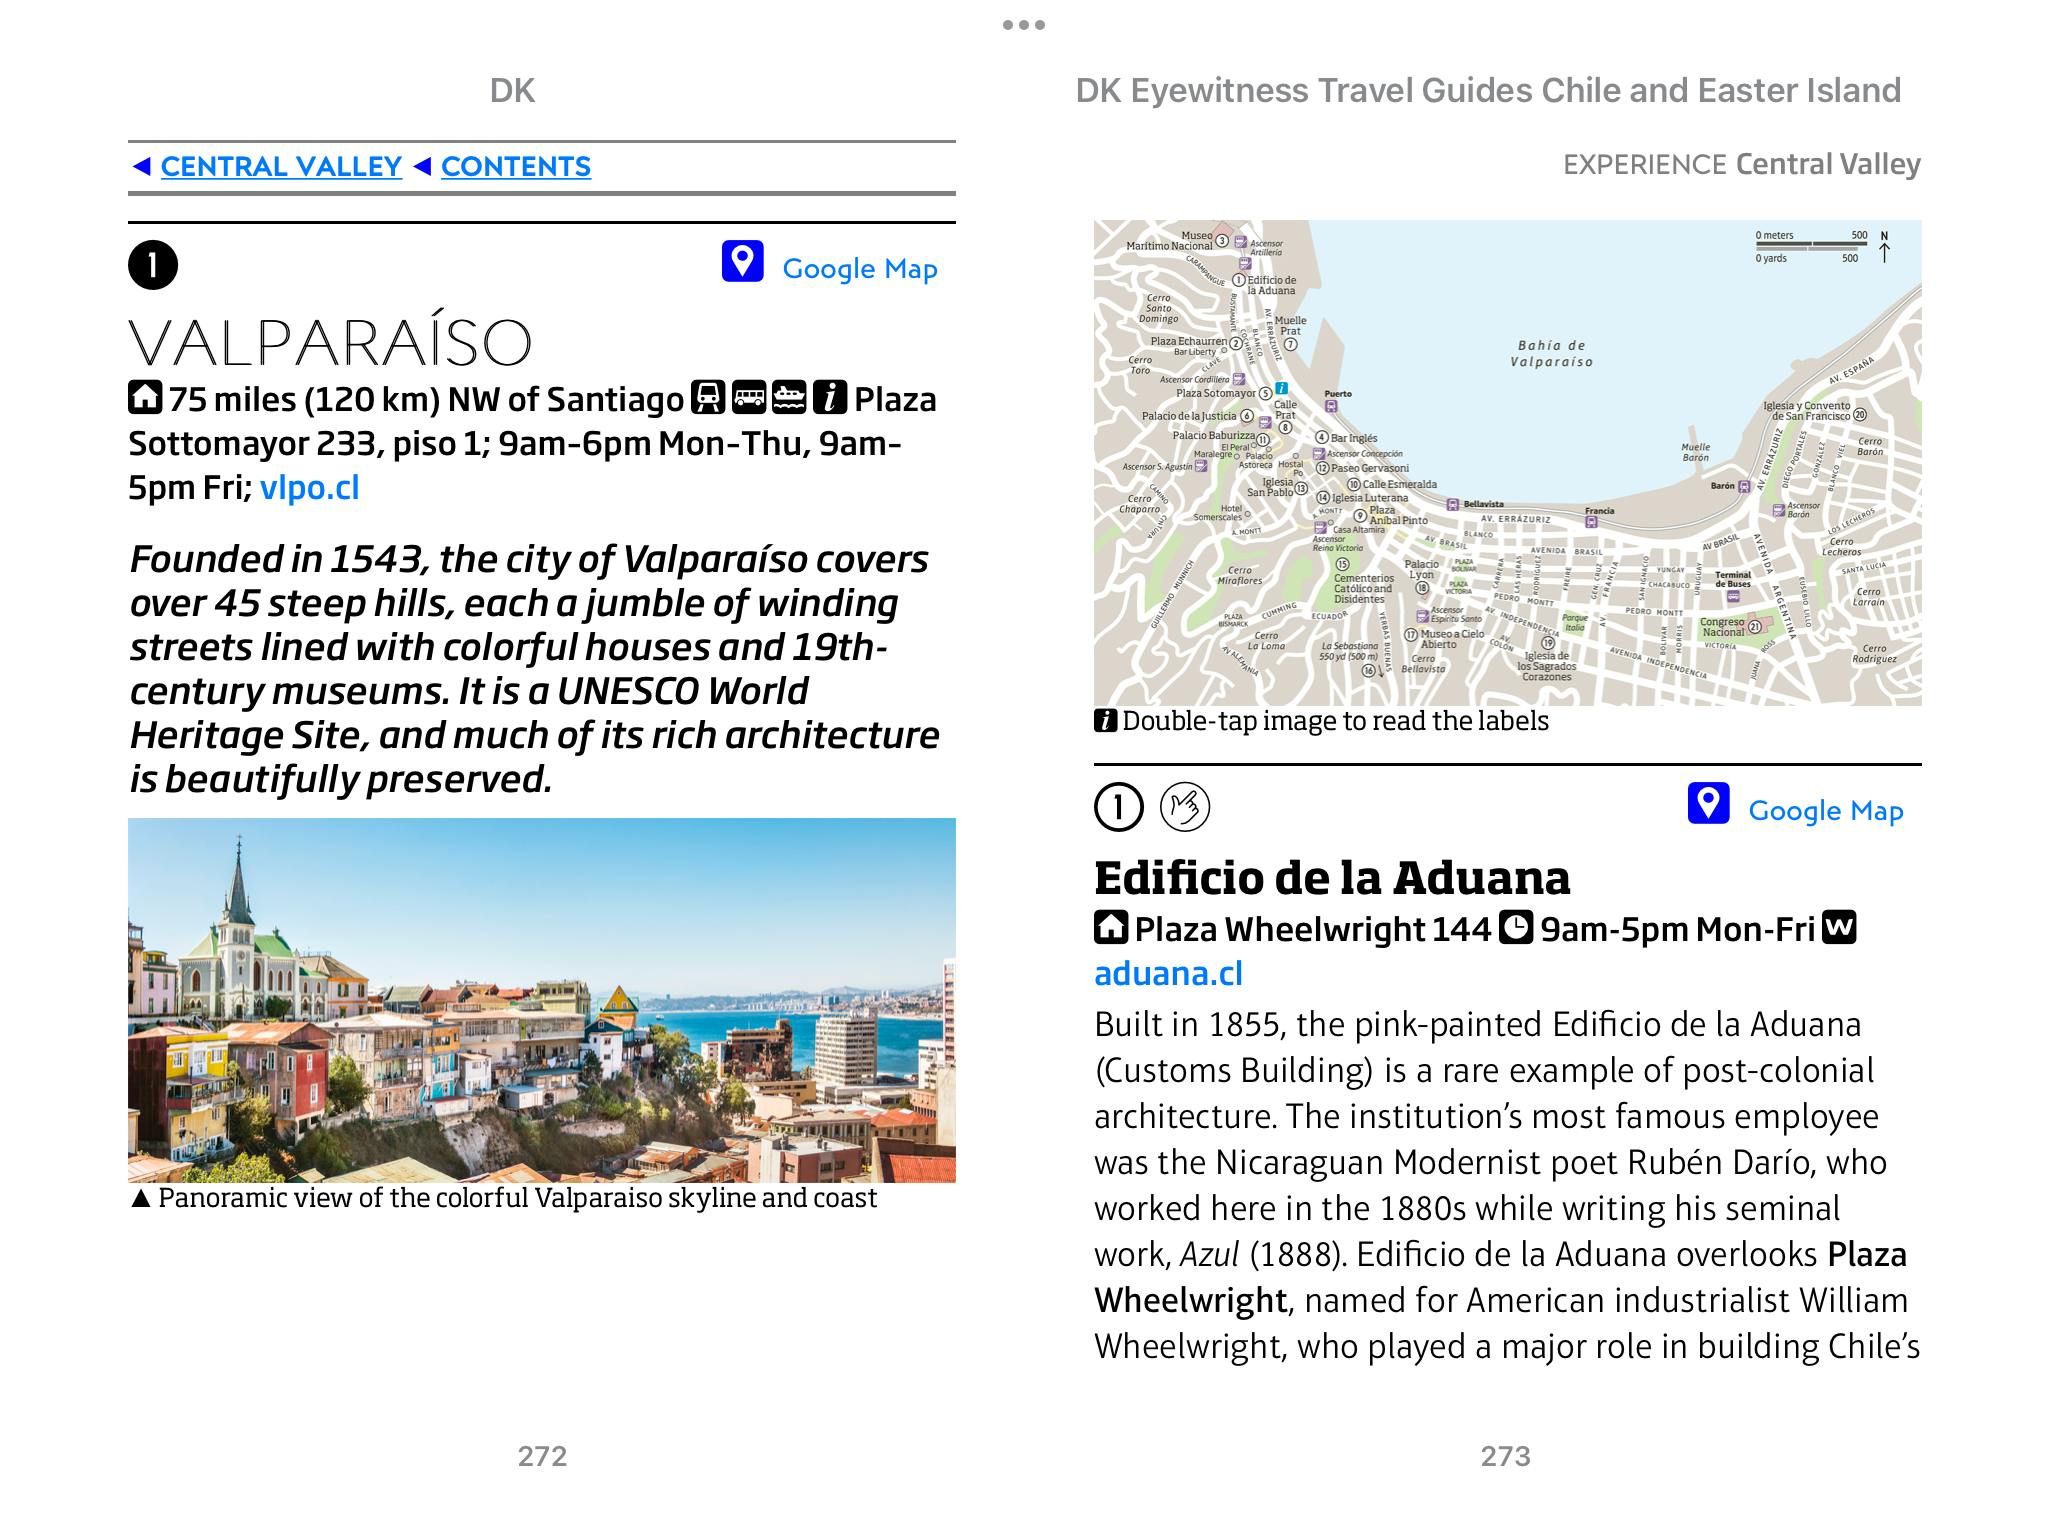Open the vlpo.cl website link
This screenshot has height=1536, width=2048.
[x=309, y=488]
